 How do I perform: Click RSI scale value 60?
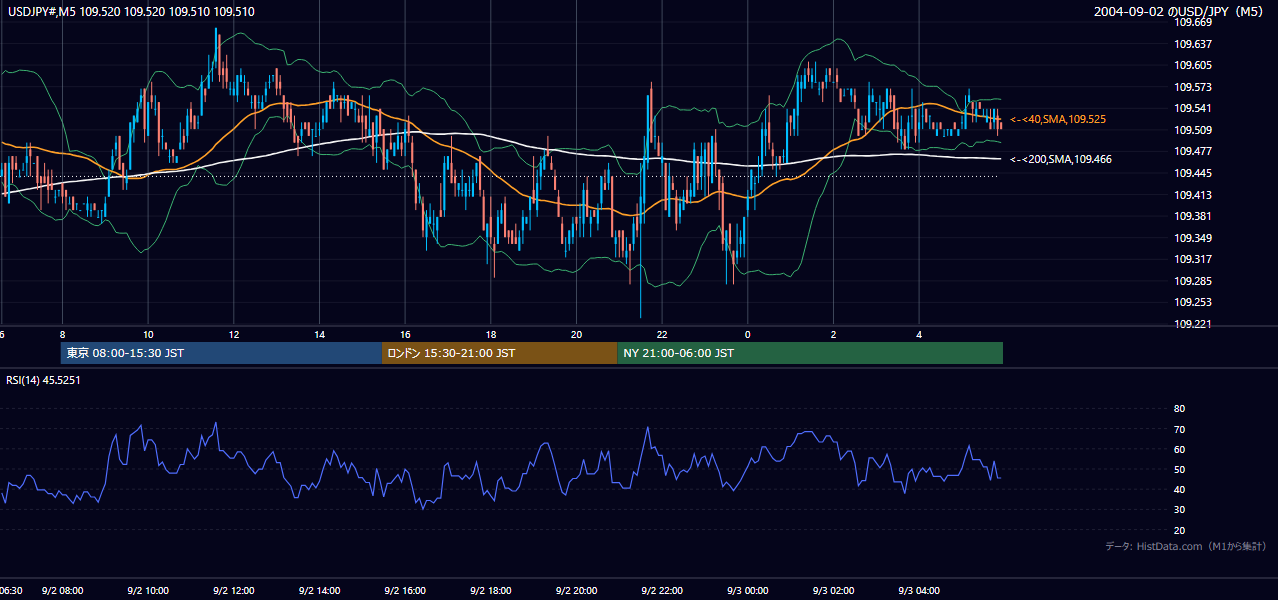[1179, 449]
